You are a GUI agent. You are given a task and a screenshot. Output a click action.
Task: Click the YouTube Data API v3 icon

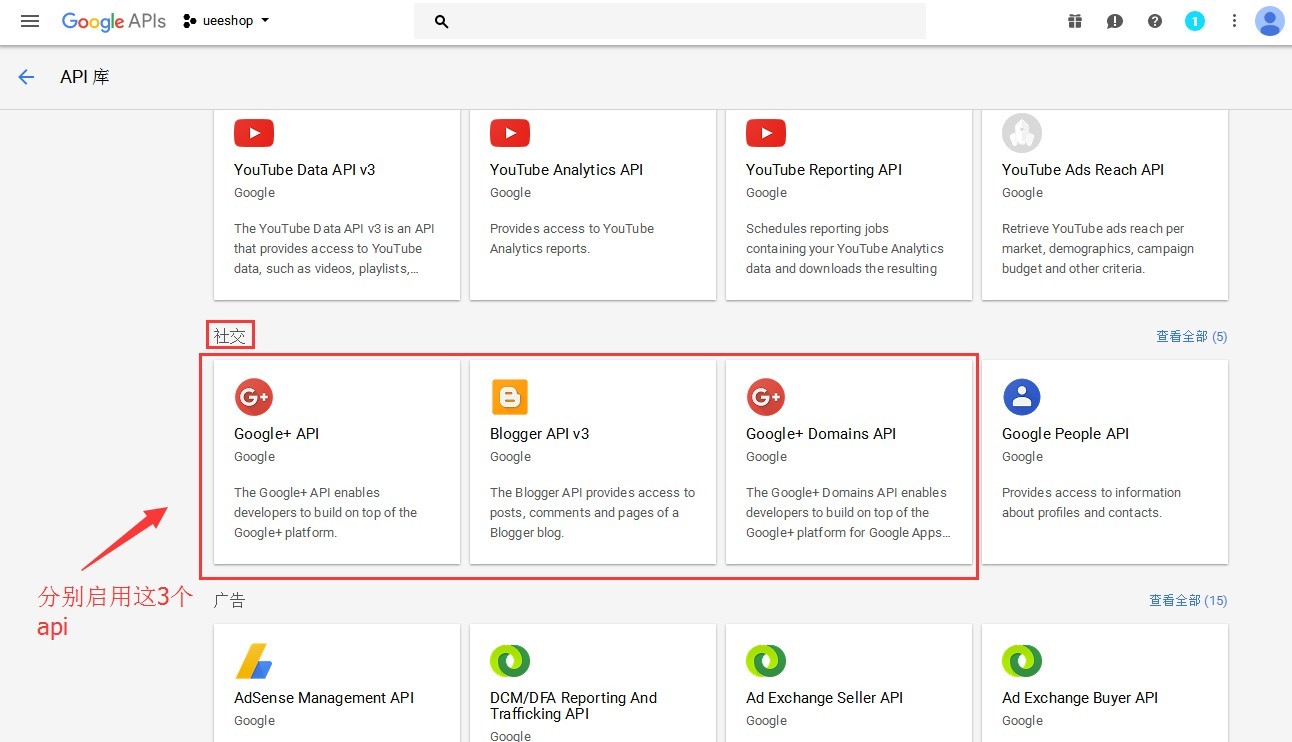tap(254, 133)
